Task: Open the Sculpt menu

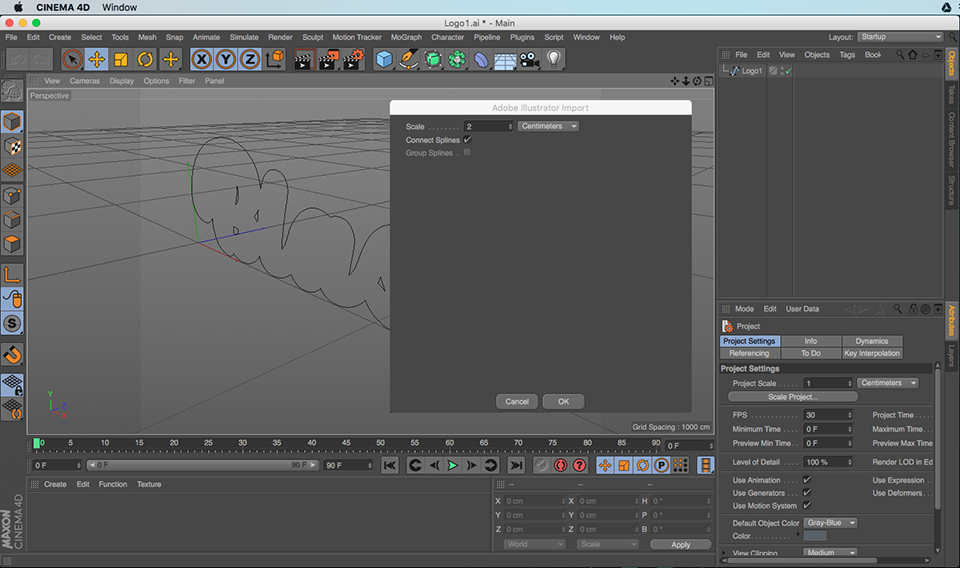Action: [x=312, y=37]
